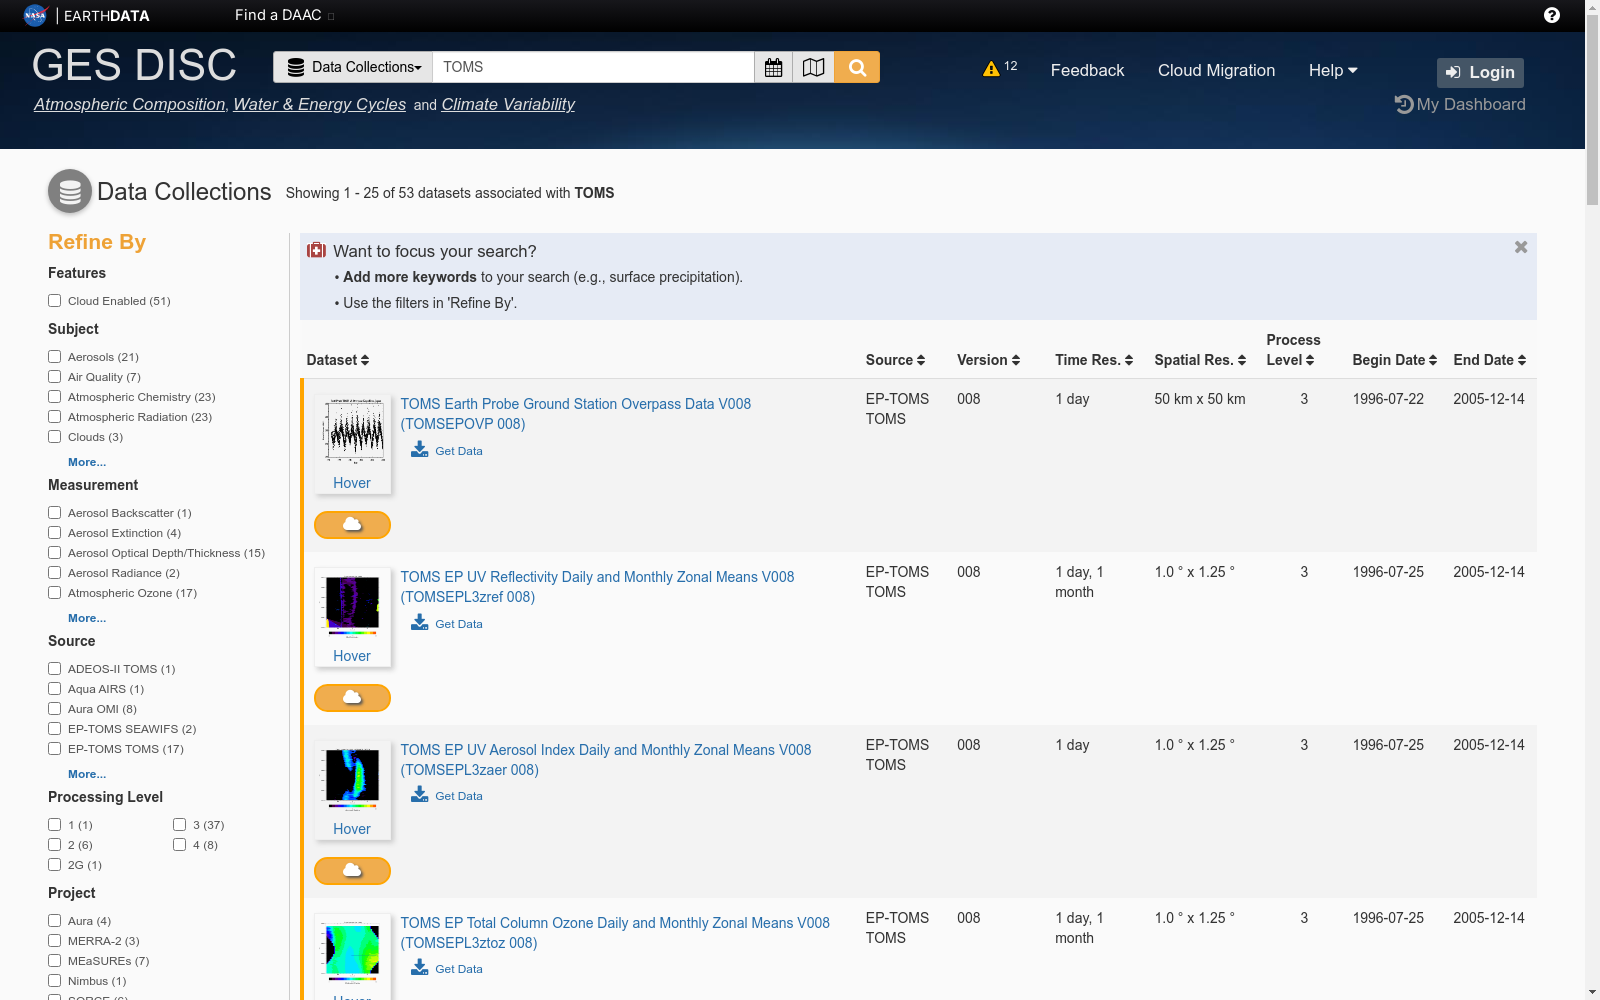
Task: Click the Data Collections database icon heading
Action: tap(70, 191)
